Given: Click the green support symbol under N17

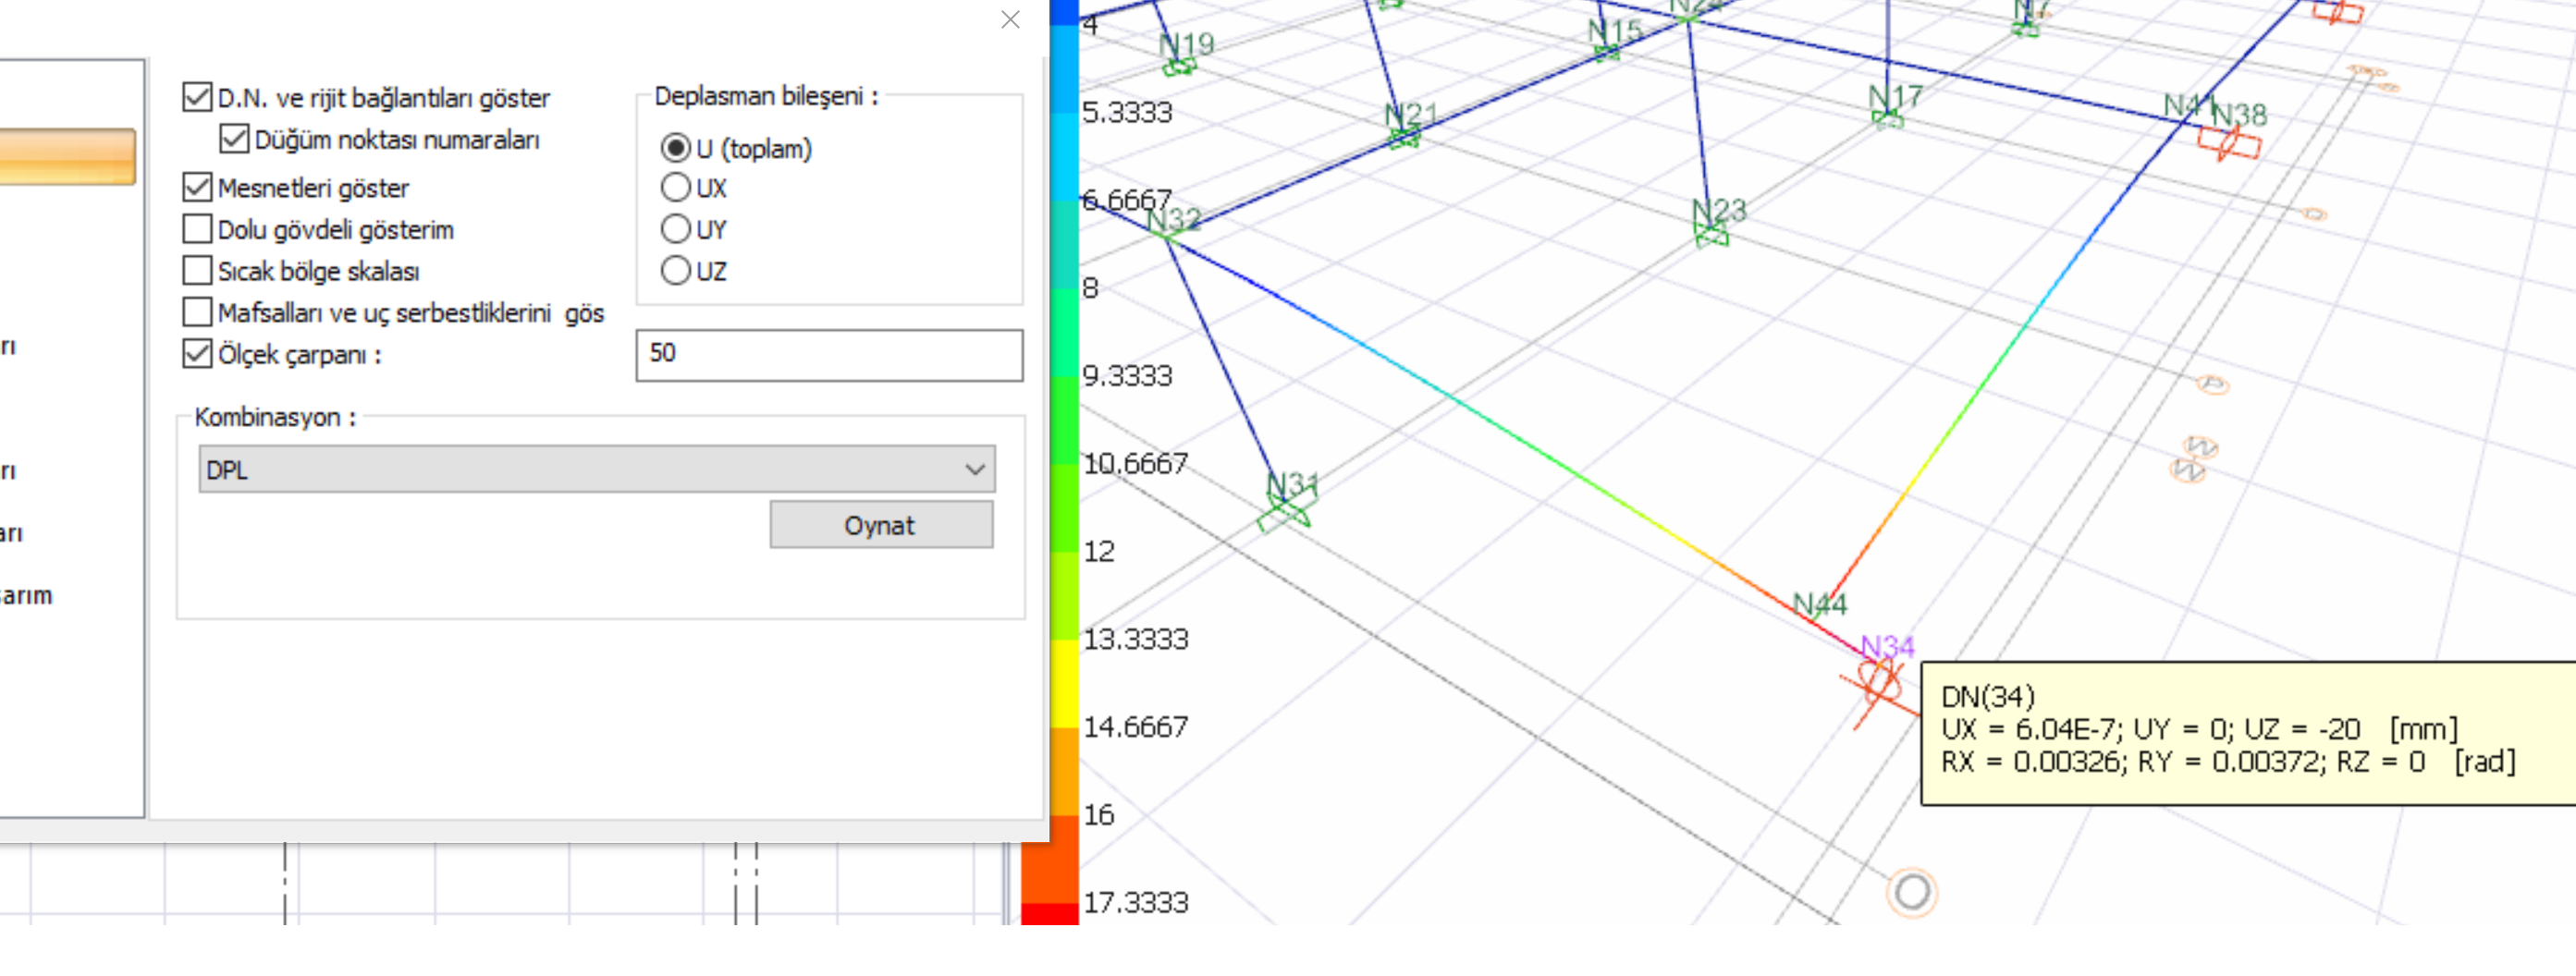Looking at the screenshot, I should coord(1888,120).
